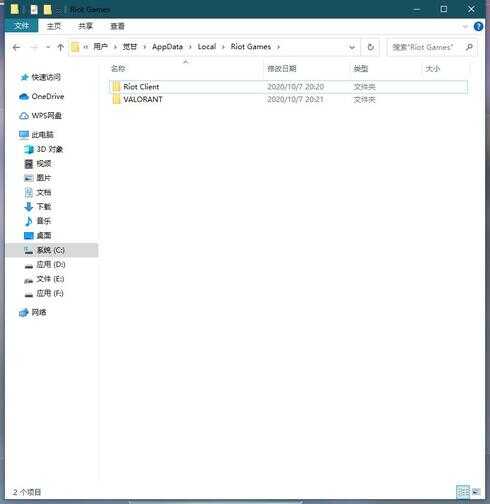The height and width of the screenshot is (504, 490).
Task: Open the 文件 ribbon tab
Action: [x=22, y=26]
